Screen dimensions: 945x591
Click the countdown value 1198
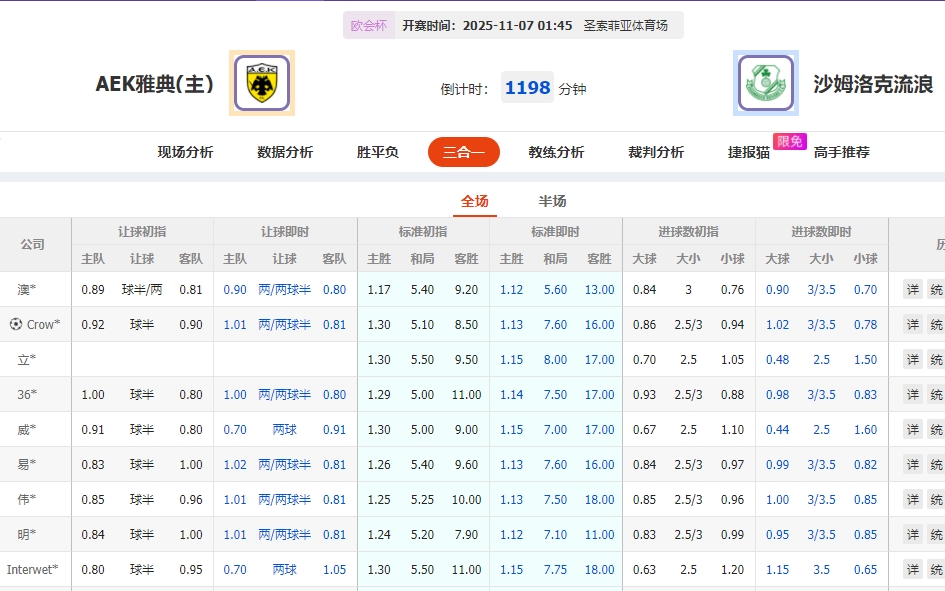[527, 87]
